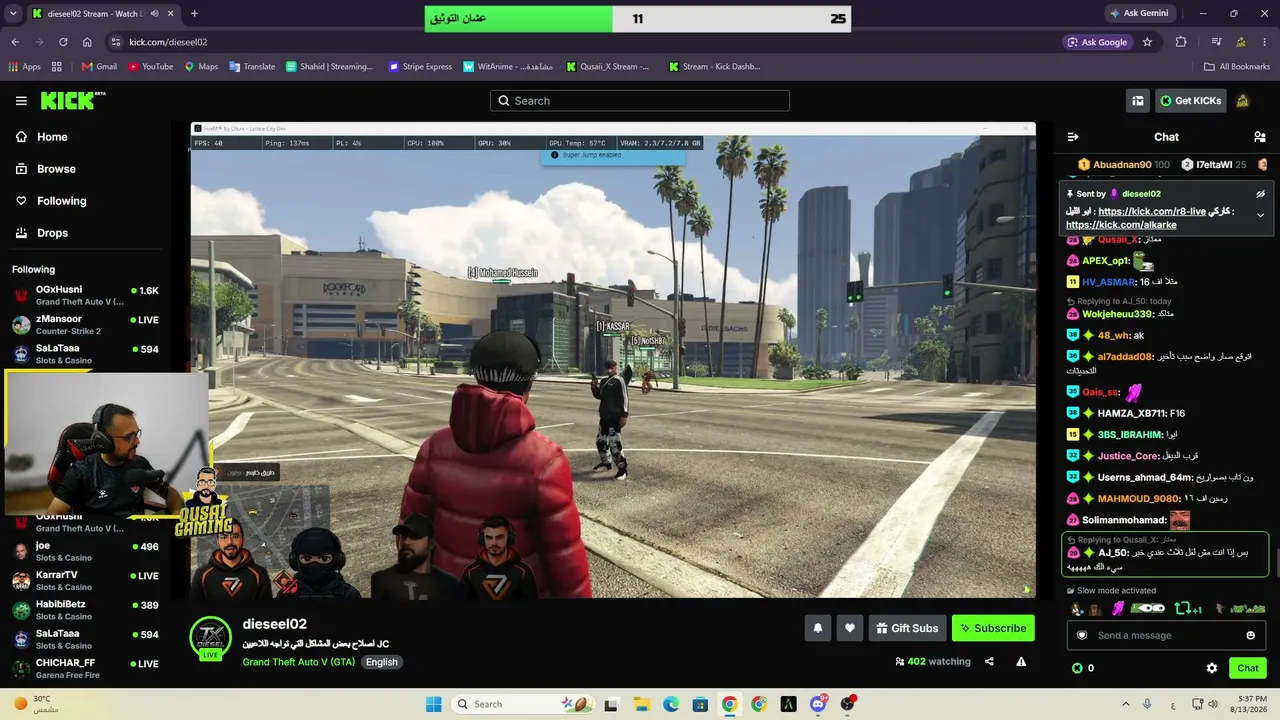
Task: Open the tab search dropdown
Action: 13,13
